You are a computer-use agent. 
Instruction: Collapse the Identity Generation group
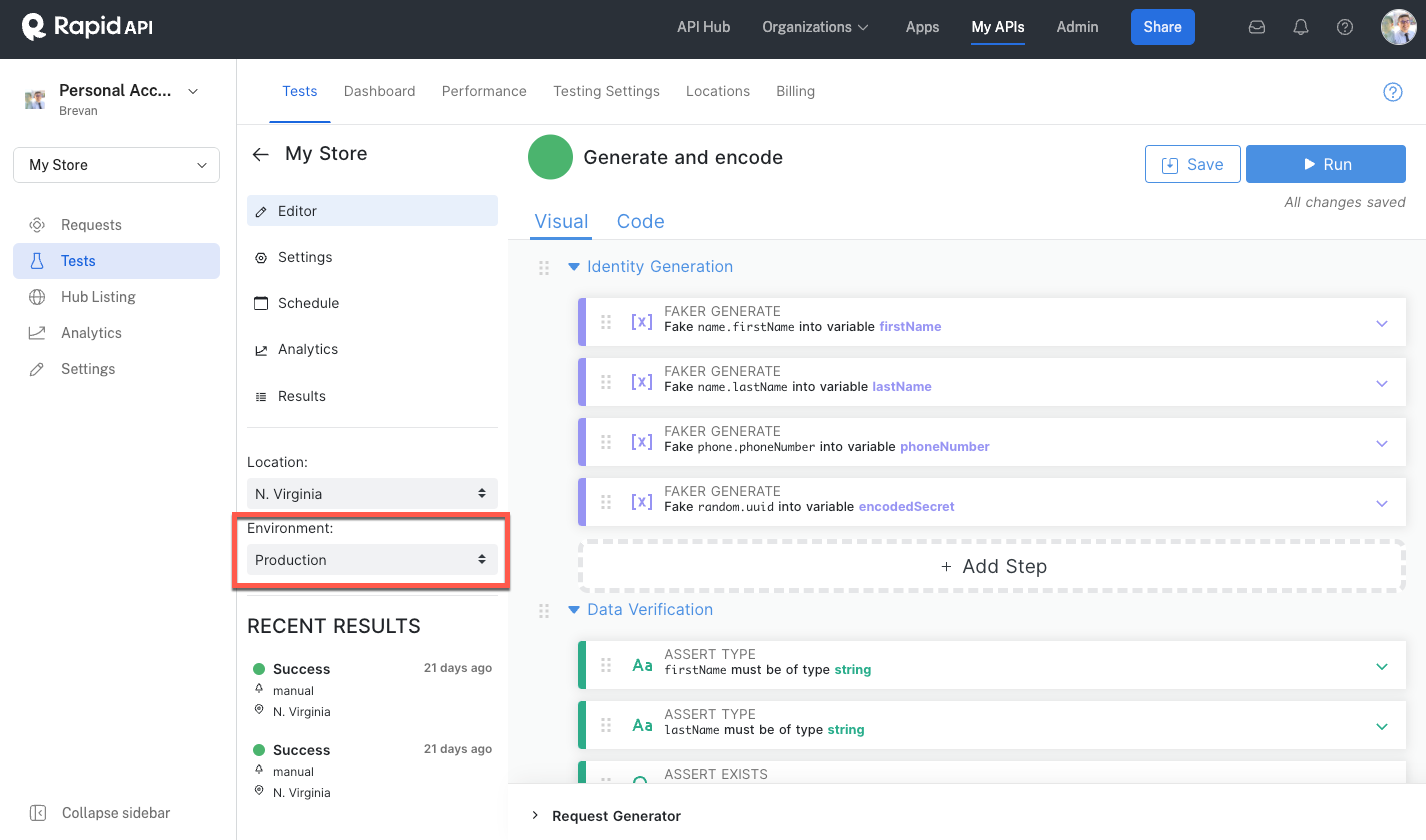pos(574,267)
